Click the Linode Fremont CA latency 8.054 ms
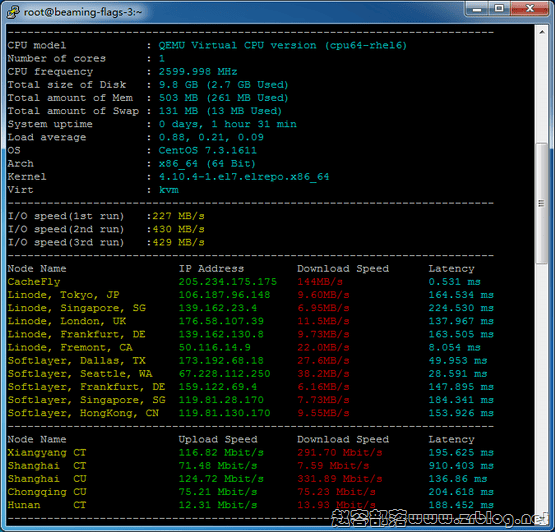Image resolution: width=555 pixels, height=532 pixels. coord(454,348)
